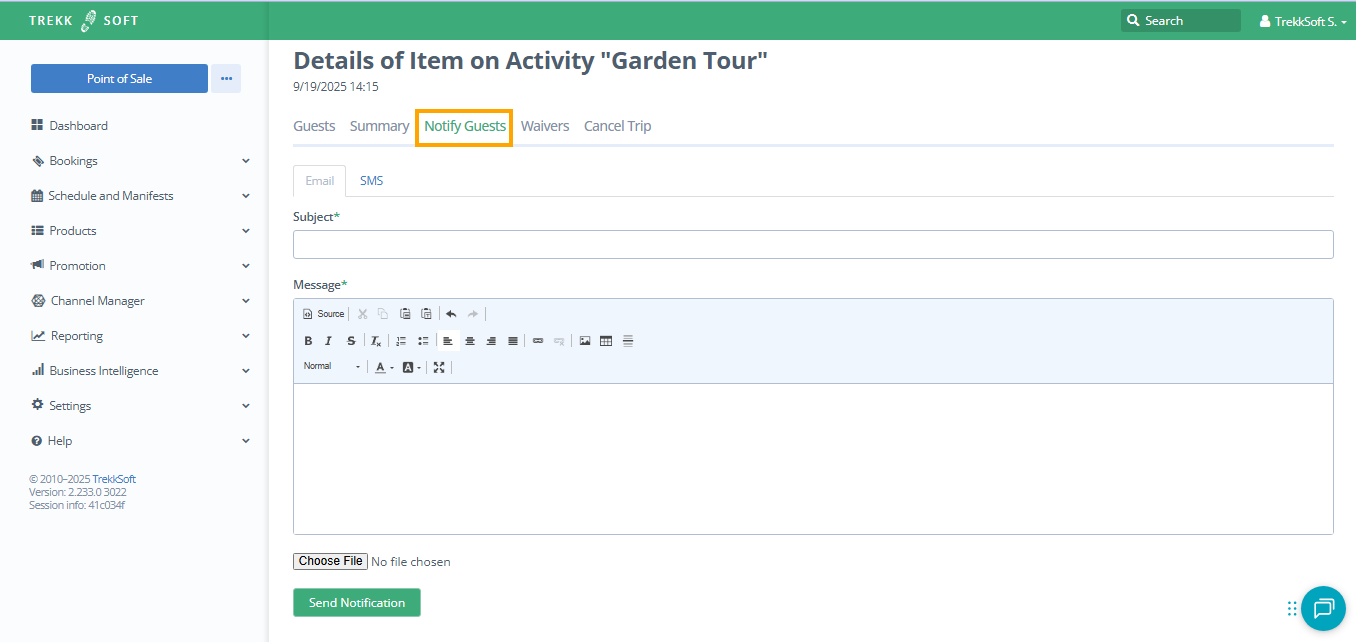1356x642 pixels.
Task: Toggle italic formatting in message editor
Action: [x=328, y=341]
